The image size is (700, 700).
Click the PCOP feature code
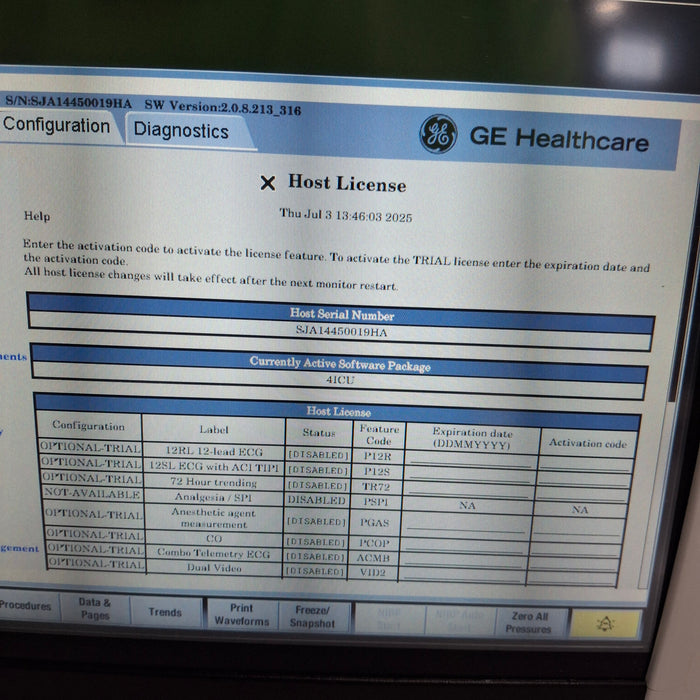coord(374,543)
